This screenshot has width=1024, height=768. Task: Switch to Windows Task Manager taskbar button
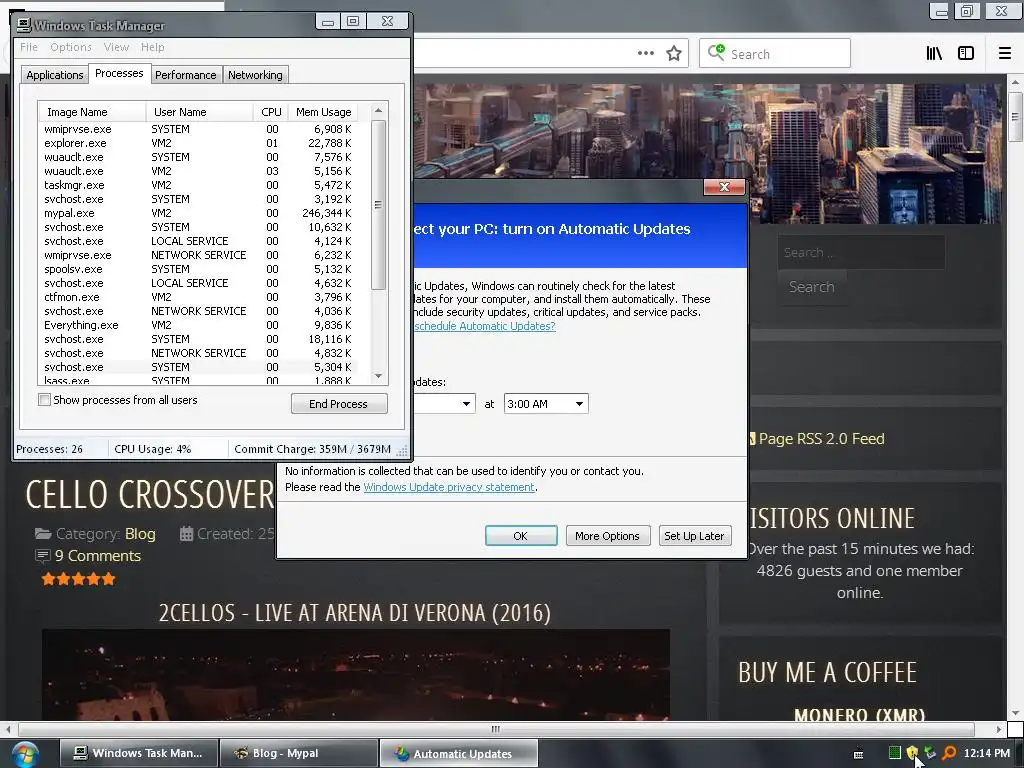(x=139, y=753)
